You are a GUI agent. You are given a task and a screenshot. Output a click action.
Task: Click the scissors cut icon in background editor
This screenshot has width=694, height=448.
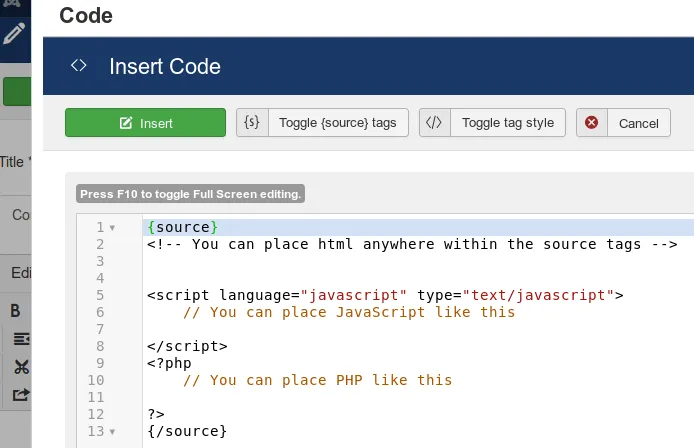[x=21, y=367]
